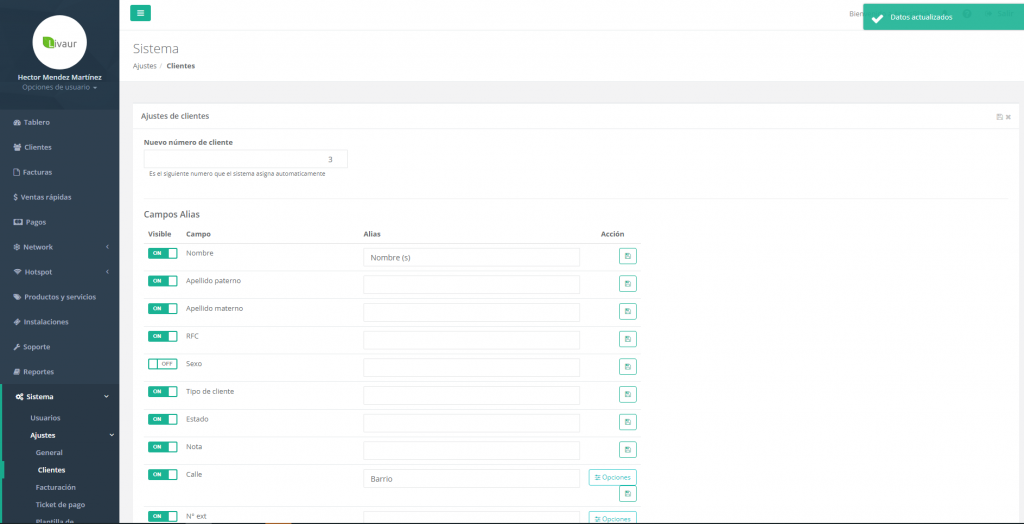Image resolution: width=1024 pixels, height=524 pixels.
Task: Open Facturación settings under Ajustes
Action: click(56, 487)
